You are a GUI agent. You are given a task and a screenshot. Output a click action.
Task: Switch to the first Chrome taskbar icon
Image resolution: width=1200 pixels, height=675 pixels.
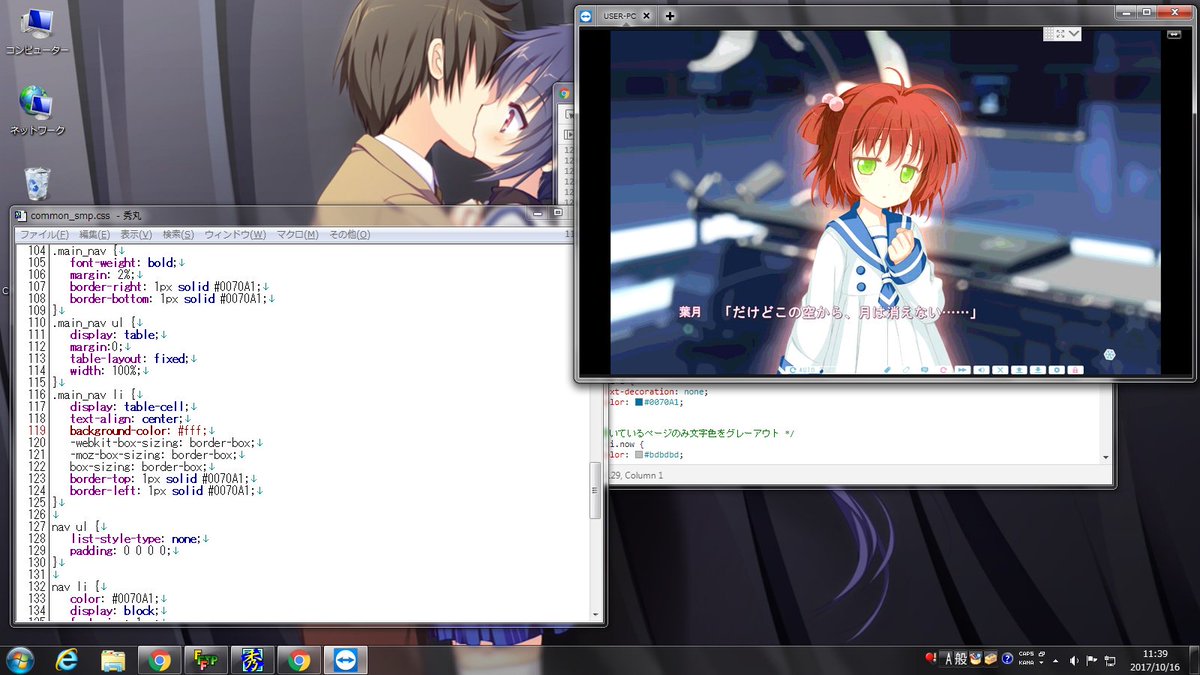tap(160, 660)
